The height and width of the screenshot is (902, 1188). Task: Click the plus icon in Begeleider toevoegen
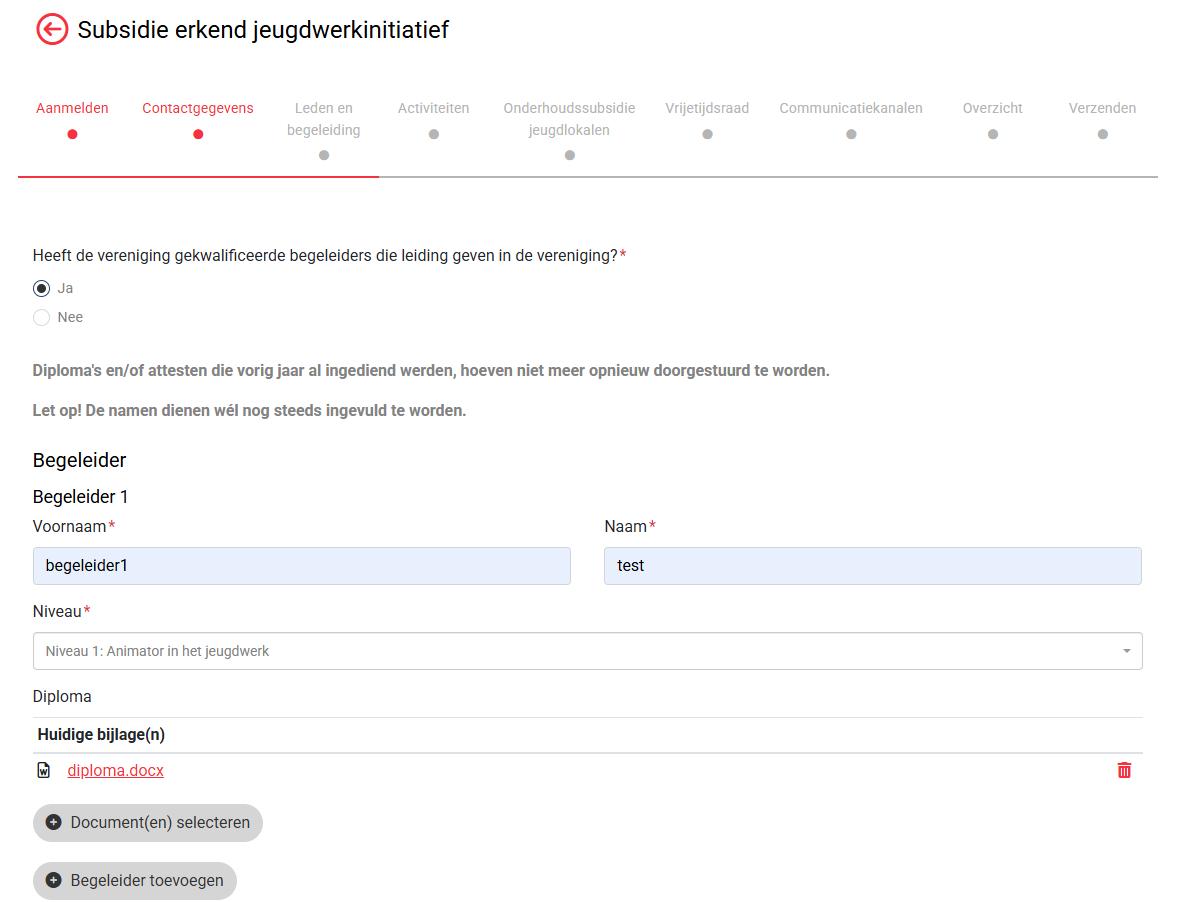coord(54,880)
